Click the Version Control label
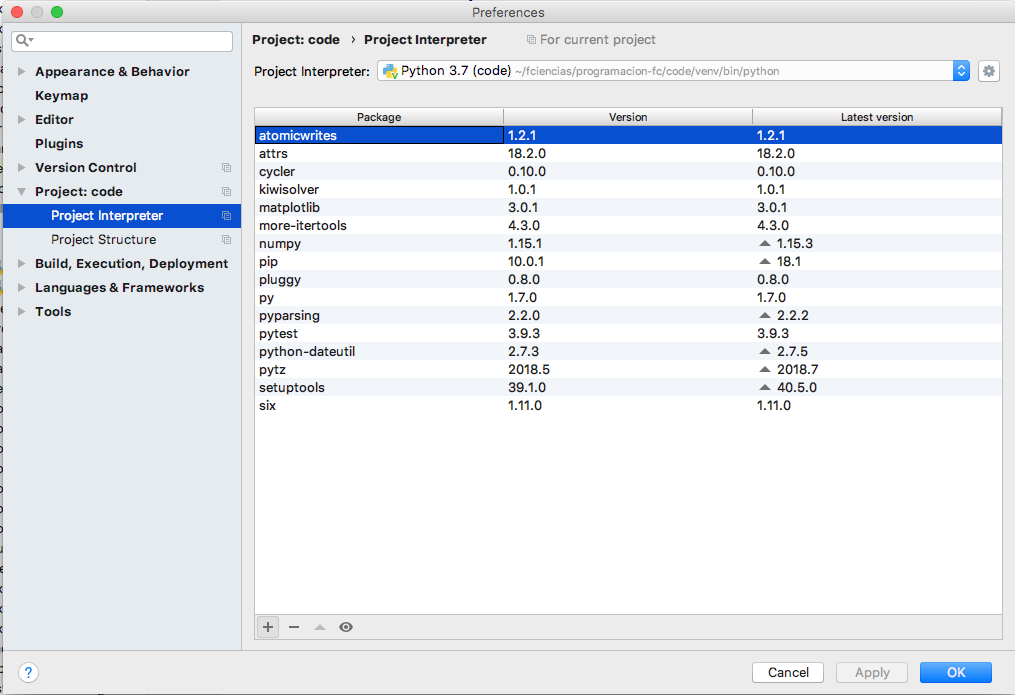The height and width of the screenshot is (695, 1015). coord(85,168)
